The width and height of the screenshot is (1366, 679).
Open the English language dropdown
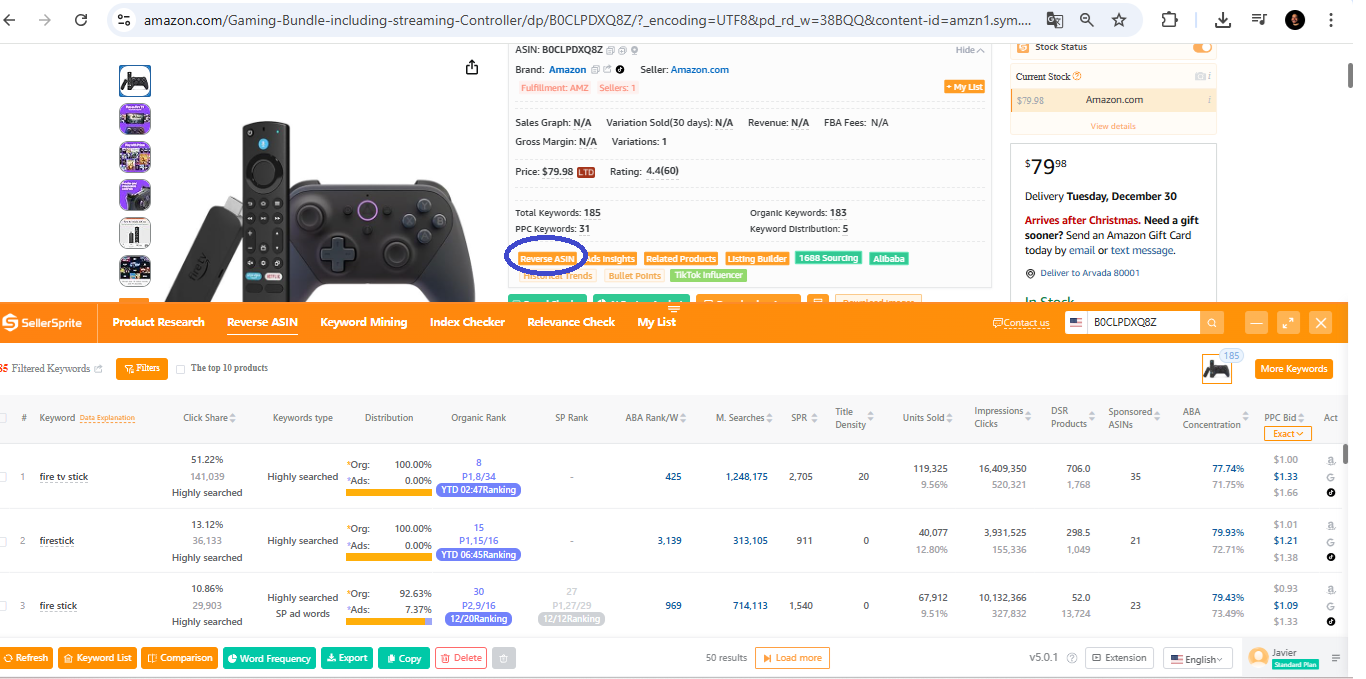1197,658
